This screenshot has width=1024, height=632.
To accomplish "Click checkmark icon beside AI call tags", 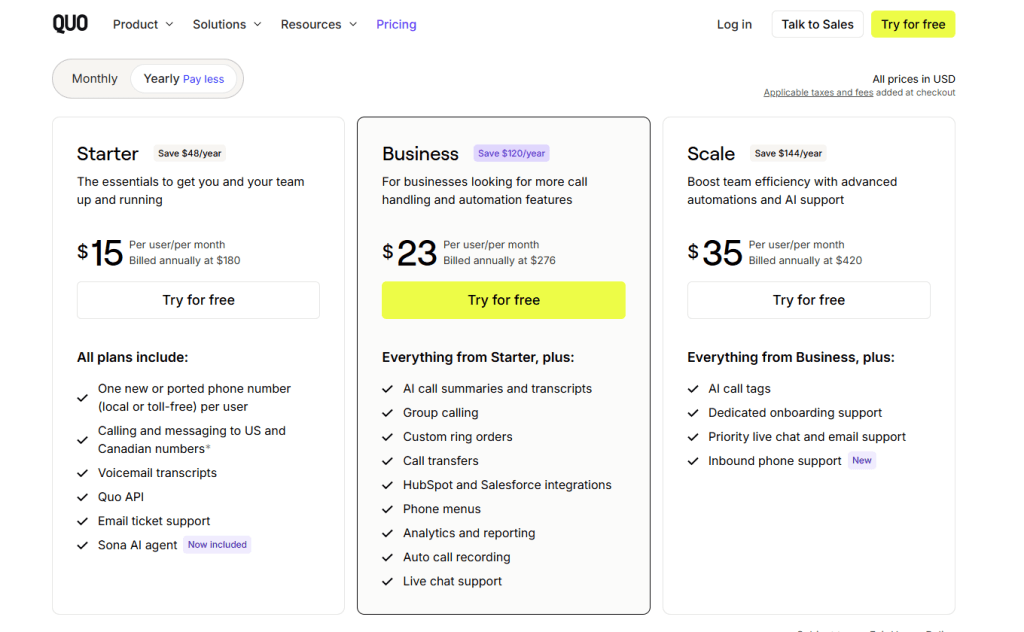I will 693,389.
